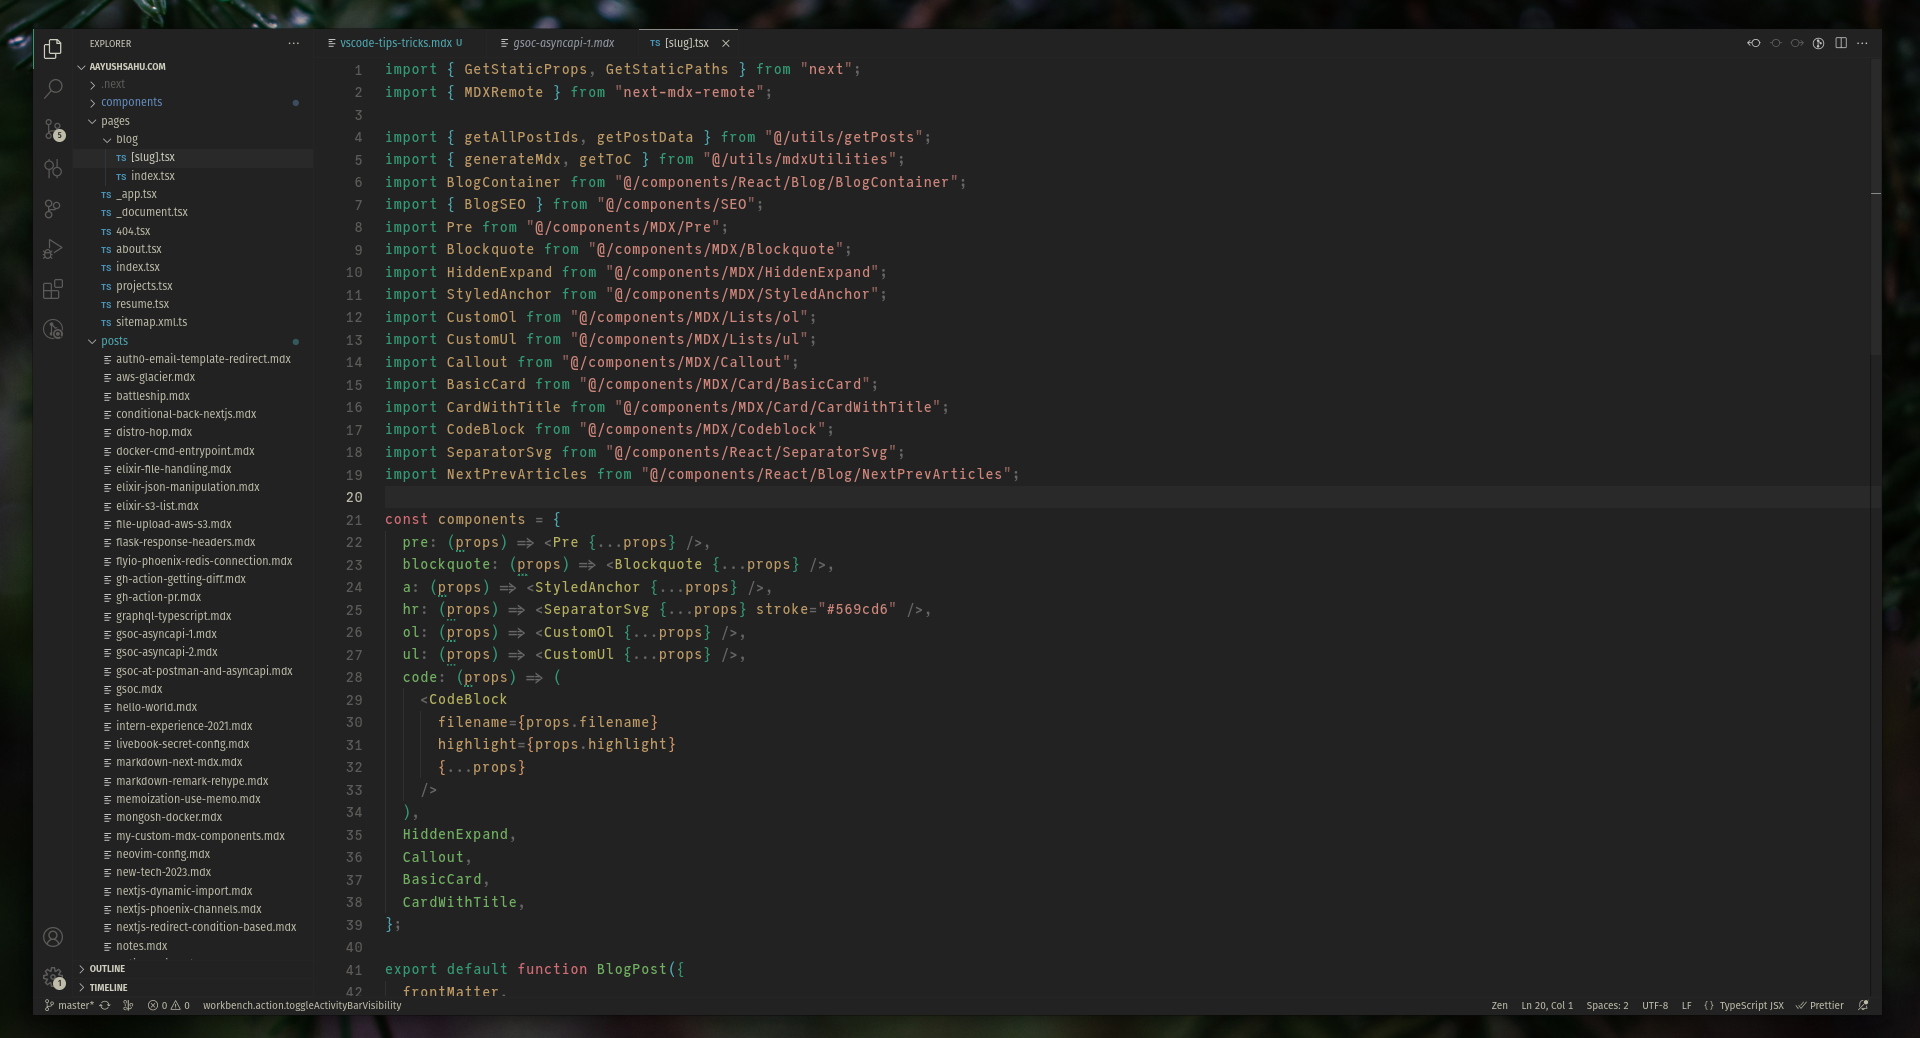The height and width of the screenshot is (1038, 1920).
Task: Collapse the pages folder
Action: tap(113, 120)
